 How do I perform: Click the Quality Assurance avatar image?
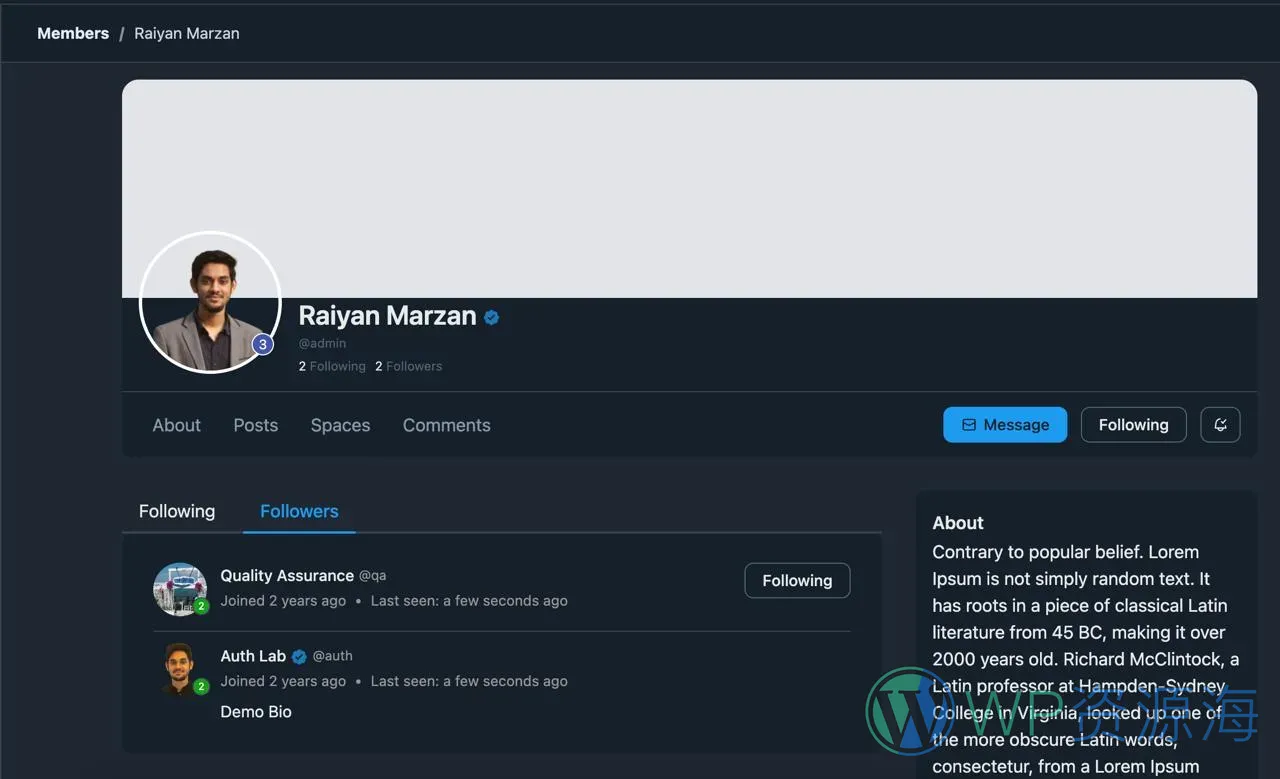click(x=179, y=587)
